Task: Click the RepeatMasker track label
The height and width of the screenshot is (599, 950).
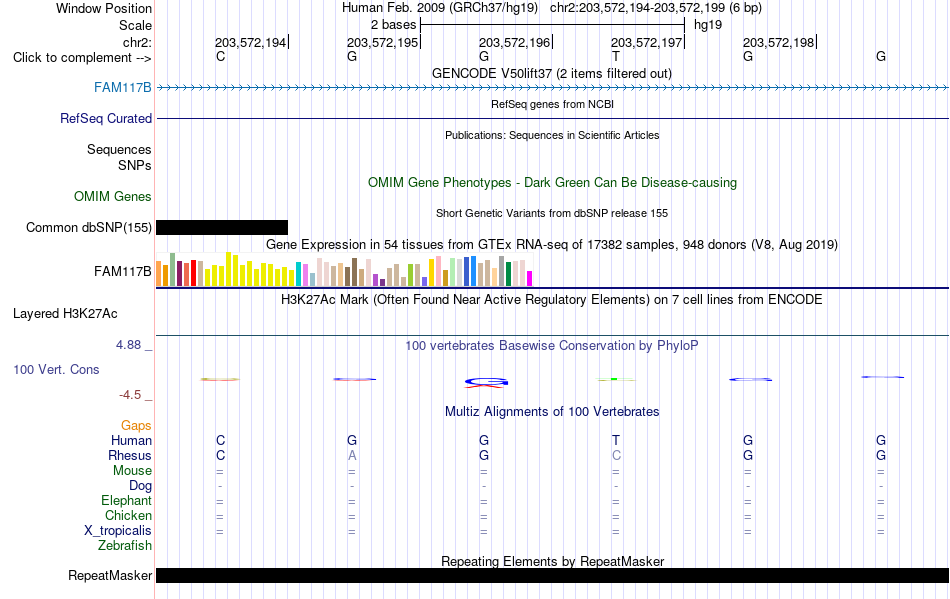Action: click(x=110, y=575)
